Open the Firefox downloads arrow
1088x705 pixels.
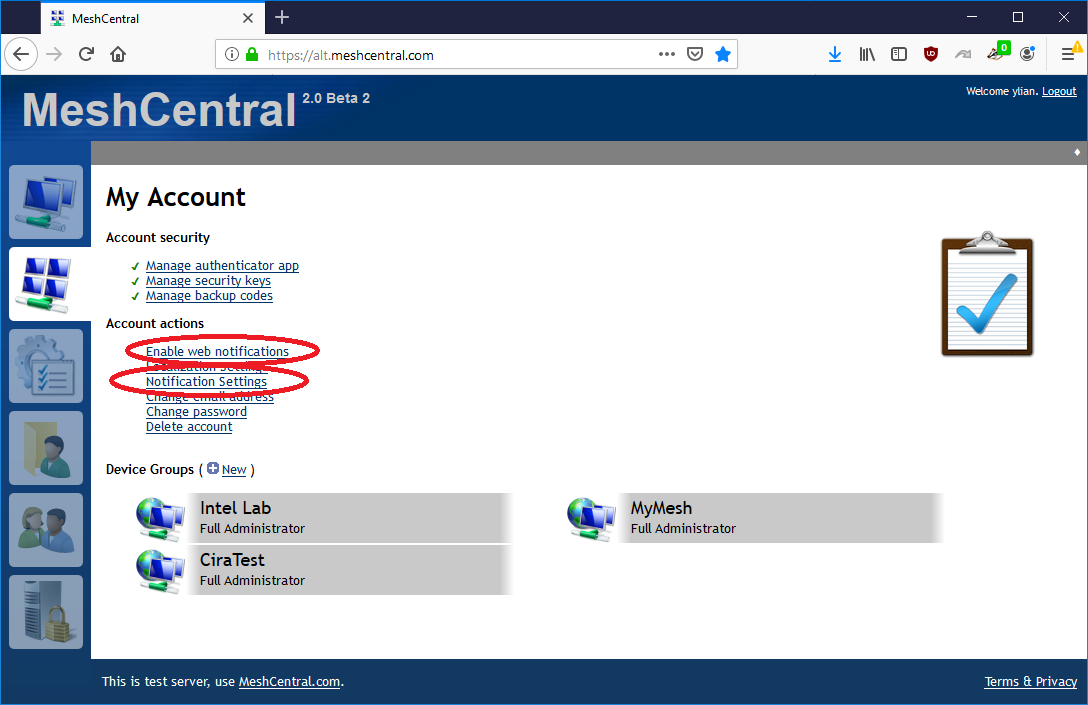pos(835,54)
